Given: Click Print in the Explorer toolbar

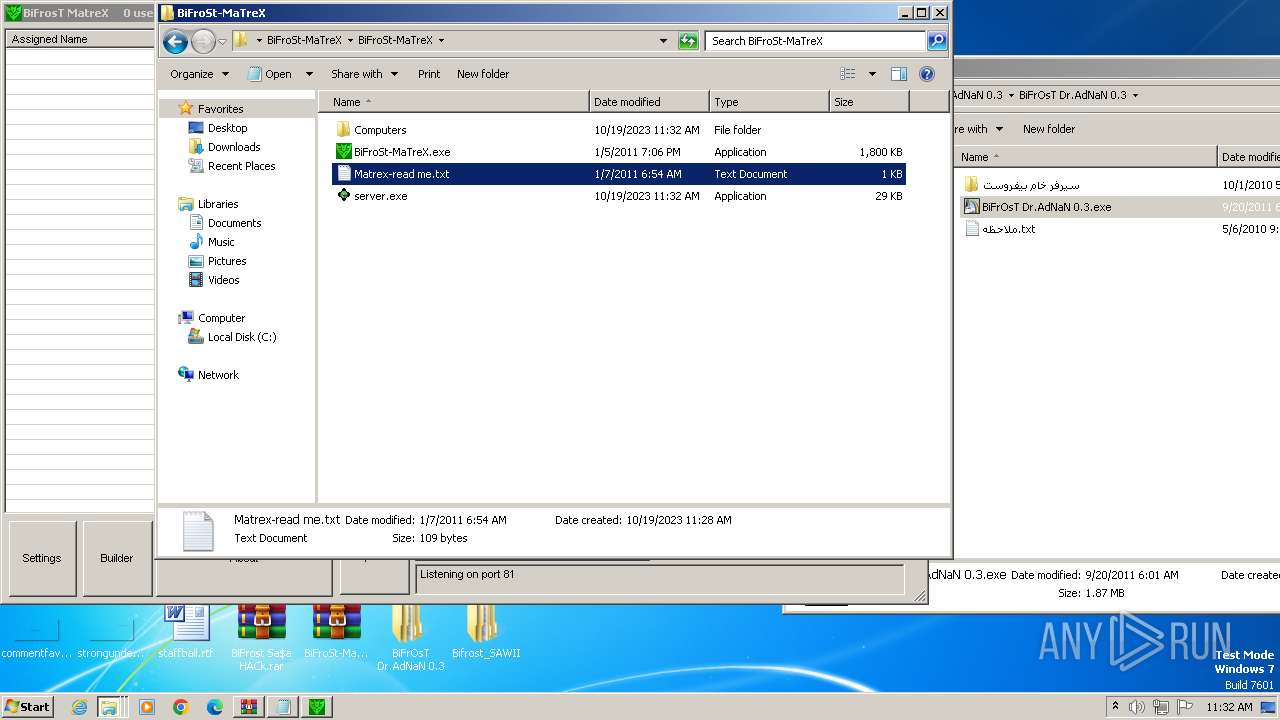Looking at the screenshot, I should [x=429, y=74].
